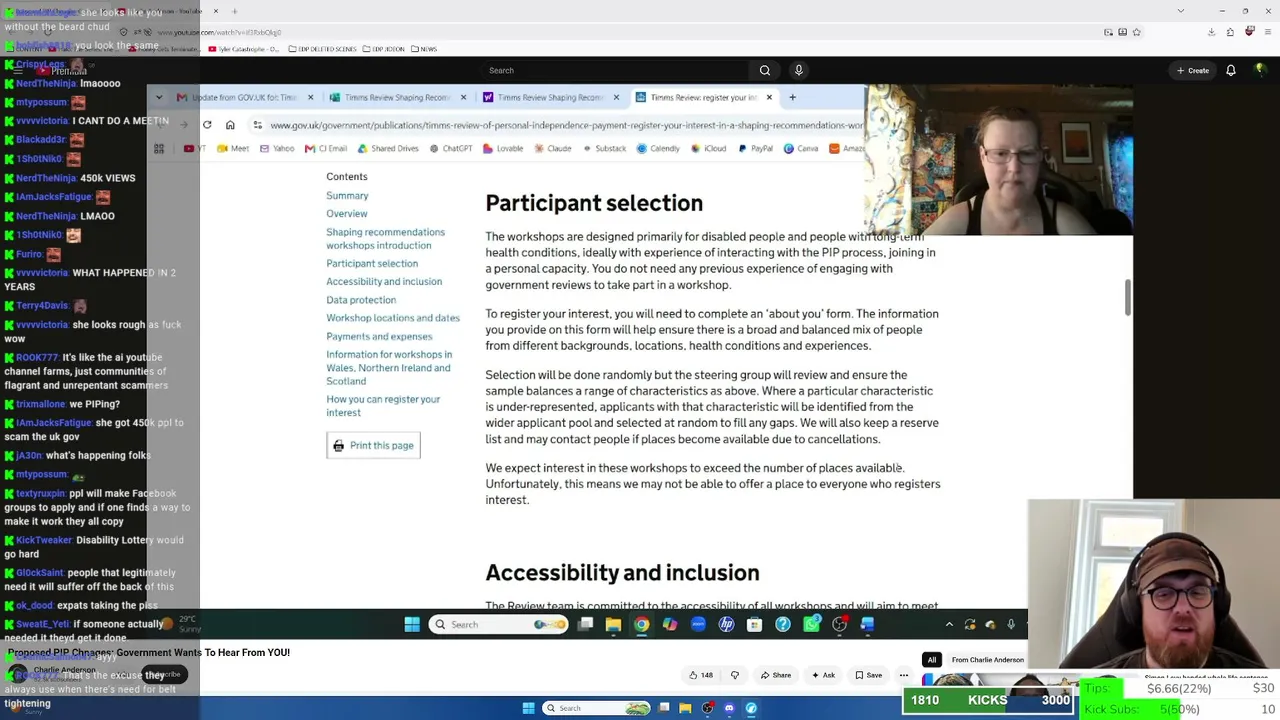
Task: Like the YouTube video (148 likes)
Action: 701,675
